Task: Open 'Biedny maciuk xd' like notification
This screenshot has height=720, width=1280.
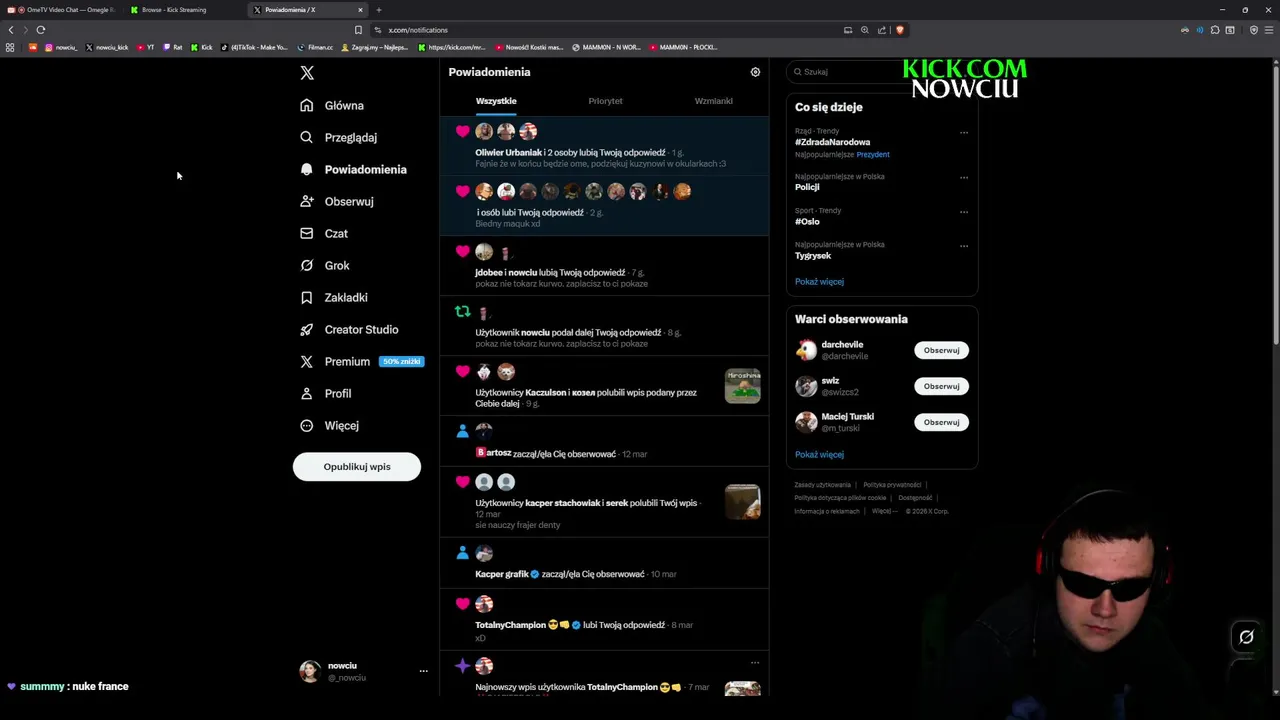Action: (604, 205)
